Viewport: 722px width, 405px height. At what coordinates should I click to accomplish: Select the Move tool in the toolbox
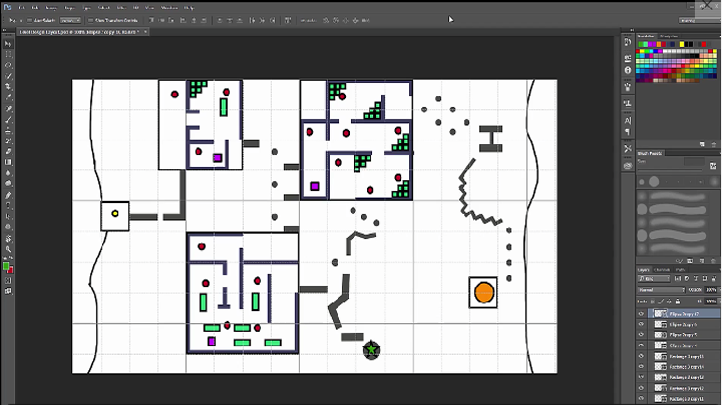coord(8,44)
